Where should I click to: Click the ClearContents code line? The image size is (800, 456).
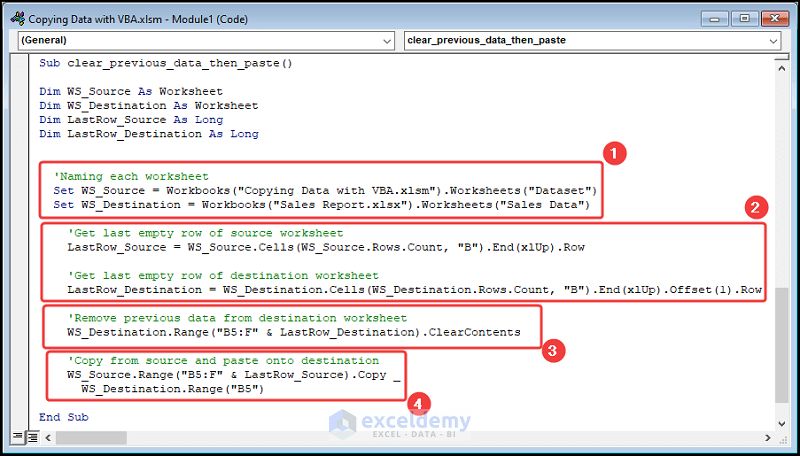click(294, 333)
